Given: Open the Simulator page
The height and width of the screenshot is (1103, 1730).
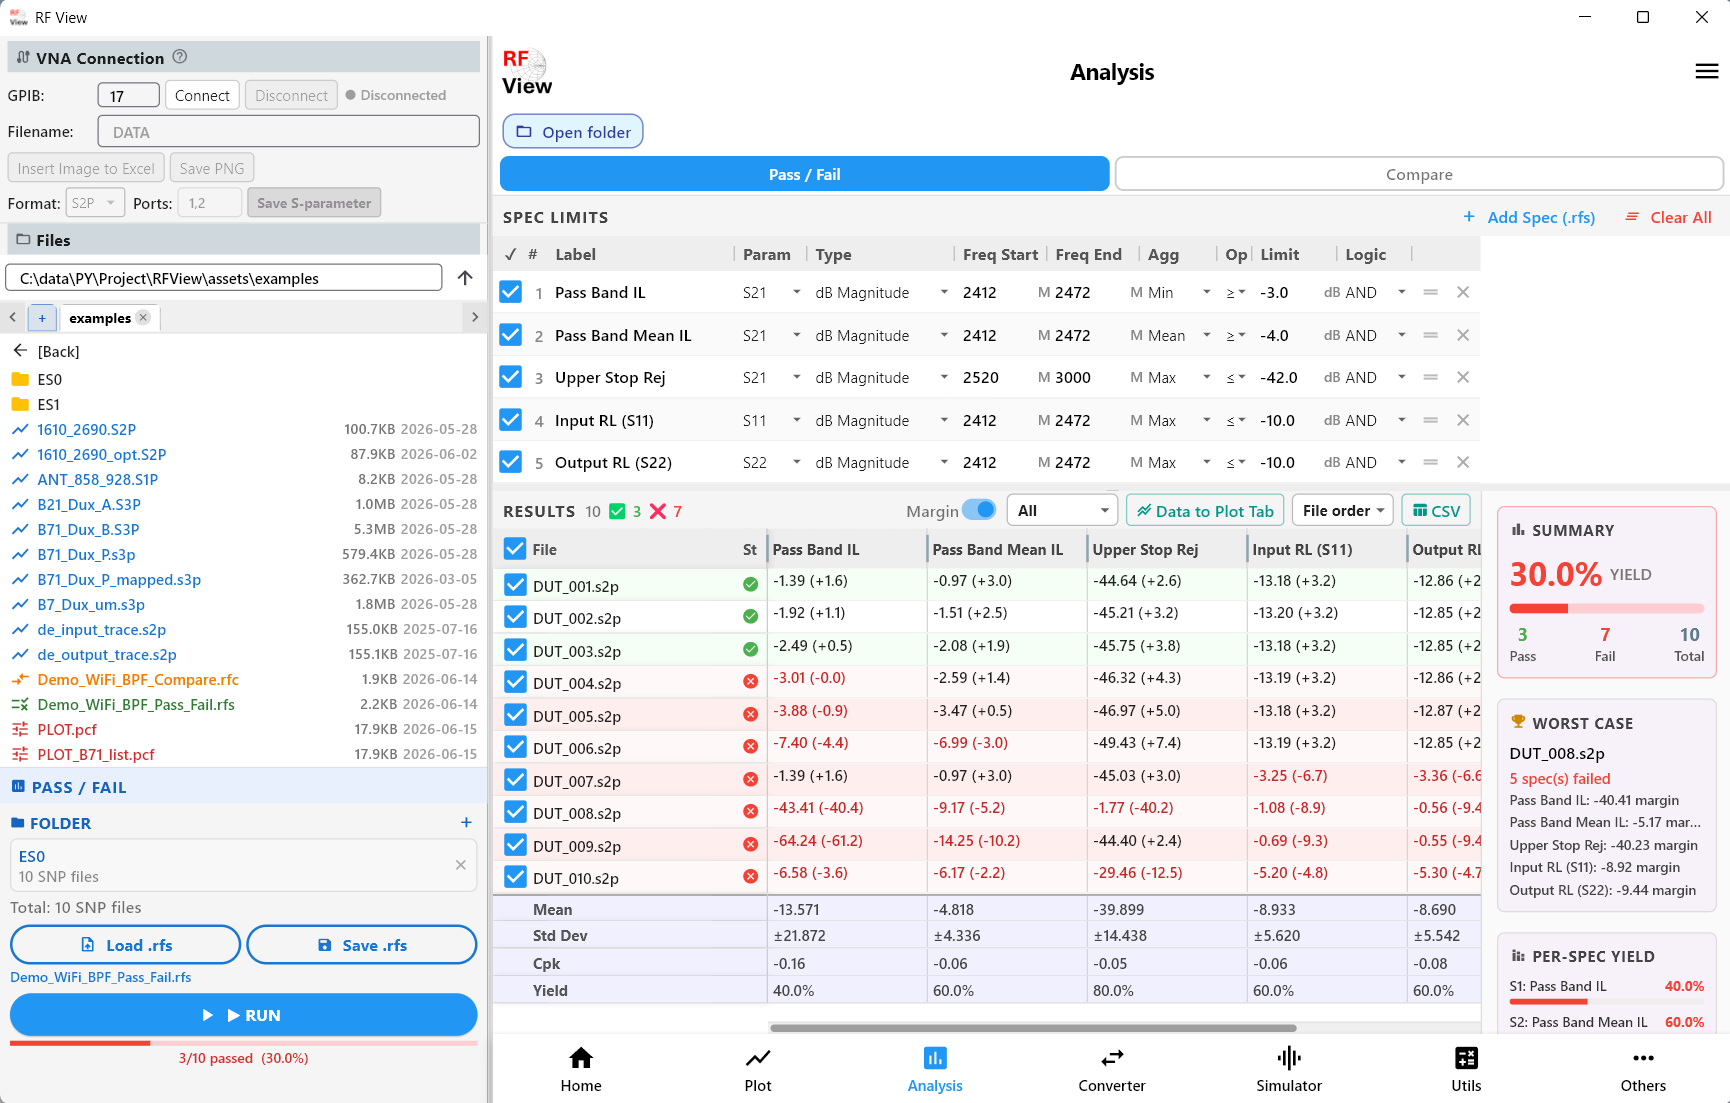Looking at the screenshot, I should click(x=1289, y=1069).
